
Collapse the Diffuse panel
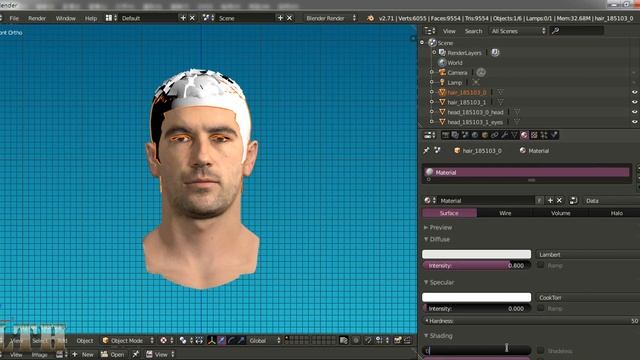click(437, 239)
